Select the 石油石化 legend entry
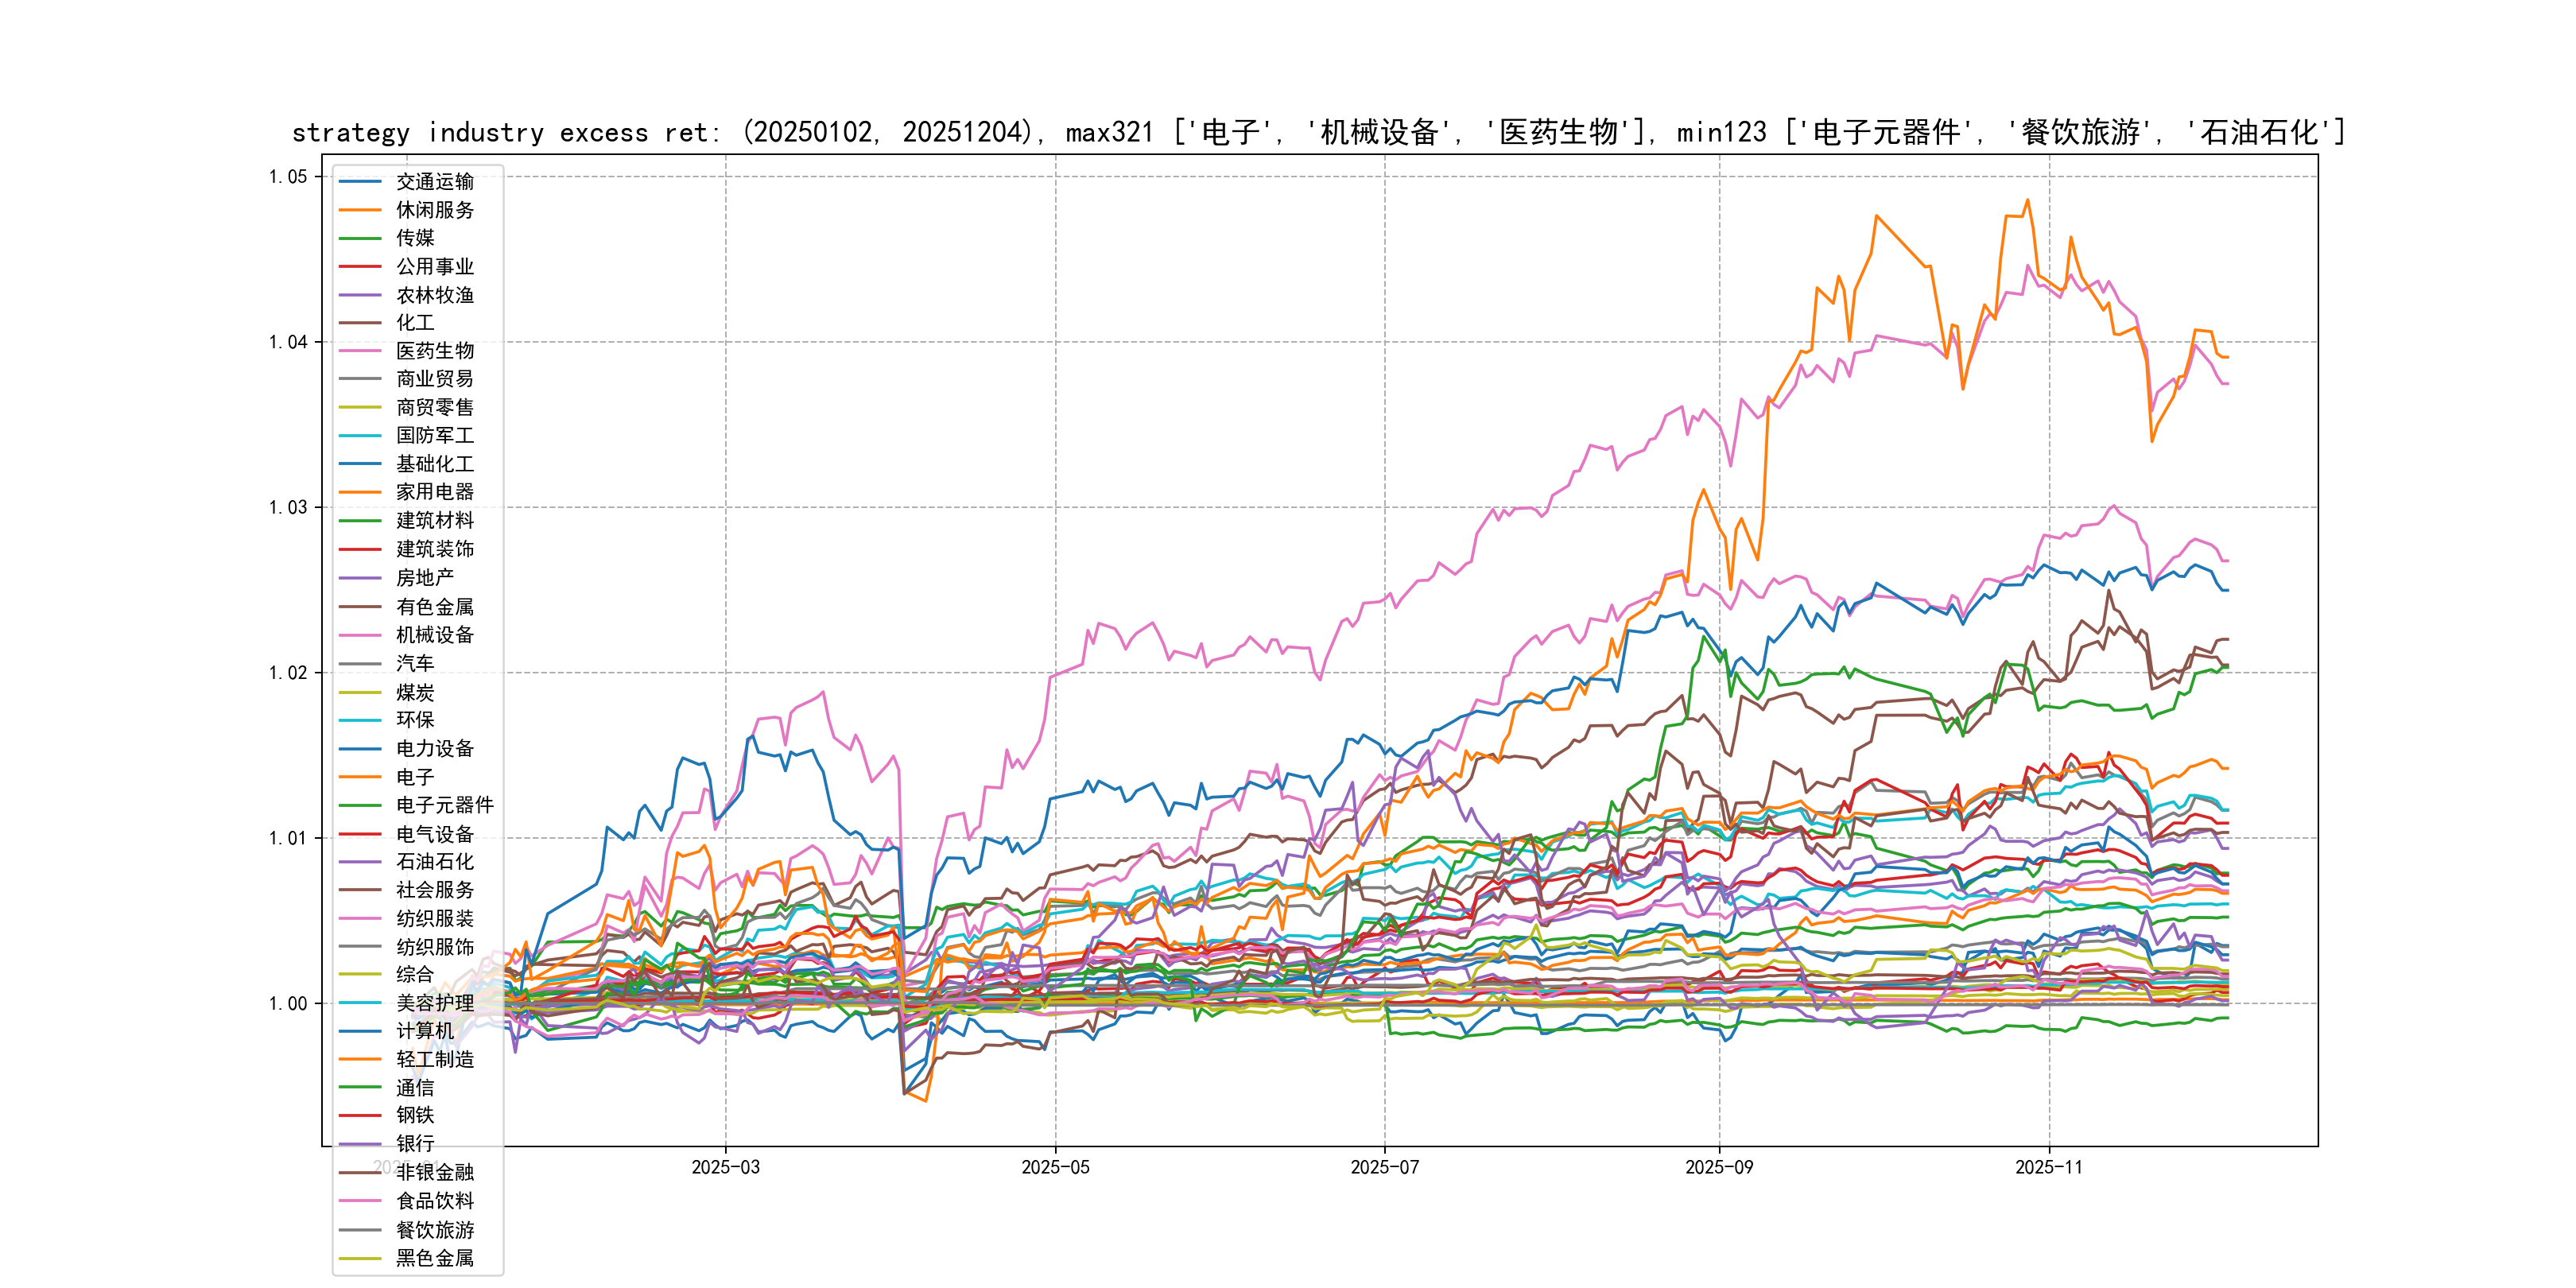The height and width of the screenshot is (1288, 2576). coord(435,862)
